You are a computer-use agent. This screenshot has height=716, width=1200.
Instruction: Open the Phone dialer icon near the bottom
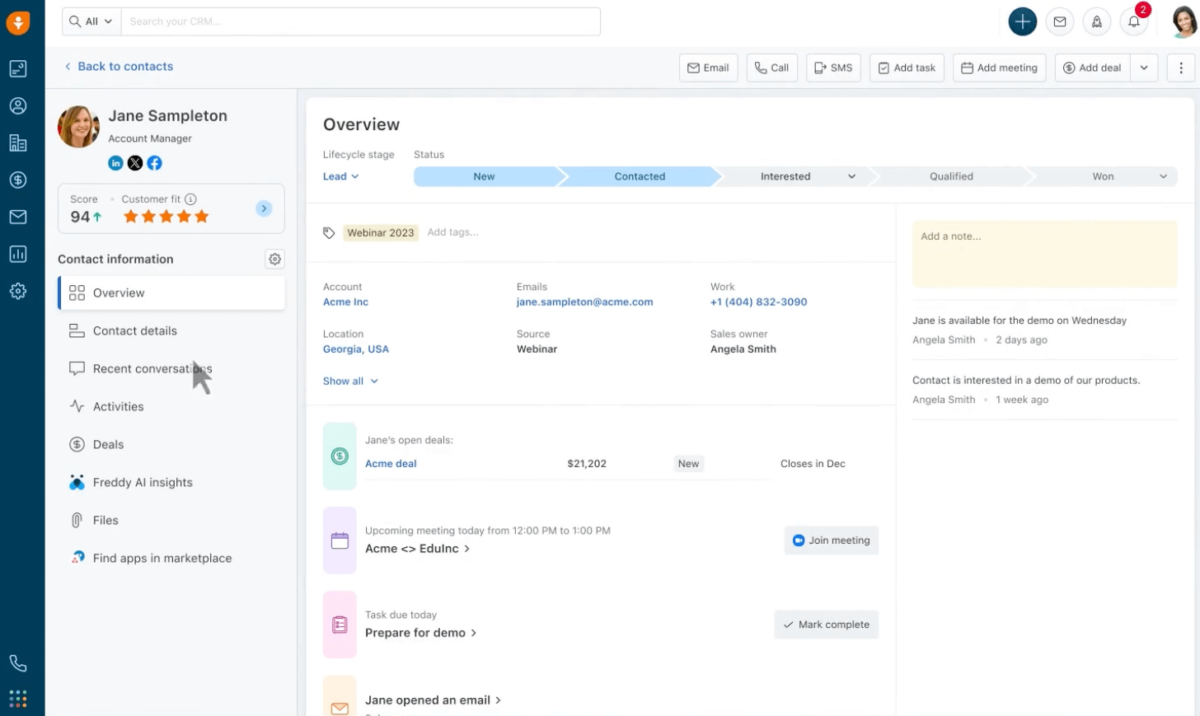click(x=18, y=662)
